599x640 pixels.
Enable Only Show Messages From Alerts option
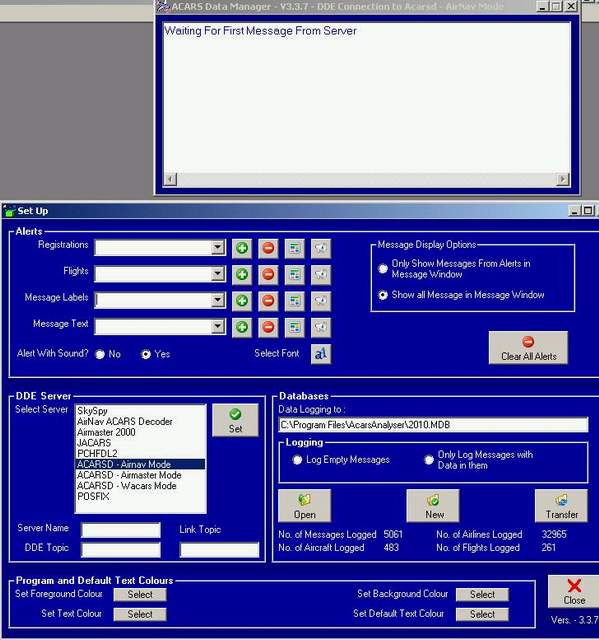(383, 269)
